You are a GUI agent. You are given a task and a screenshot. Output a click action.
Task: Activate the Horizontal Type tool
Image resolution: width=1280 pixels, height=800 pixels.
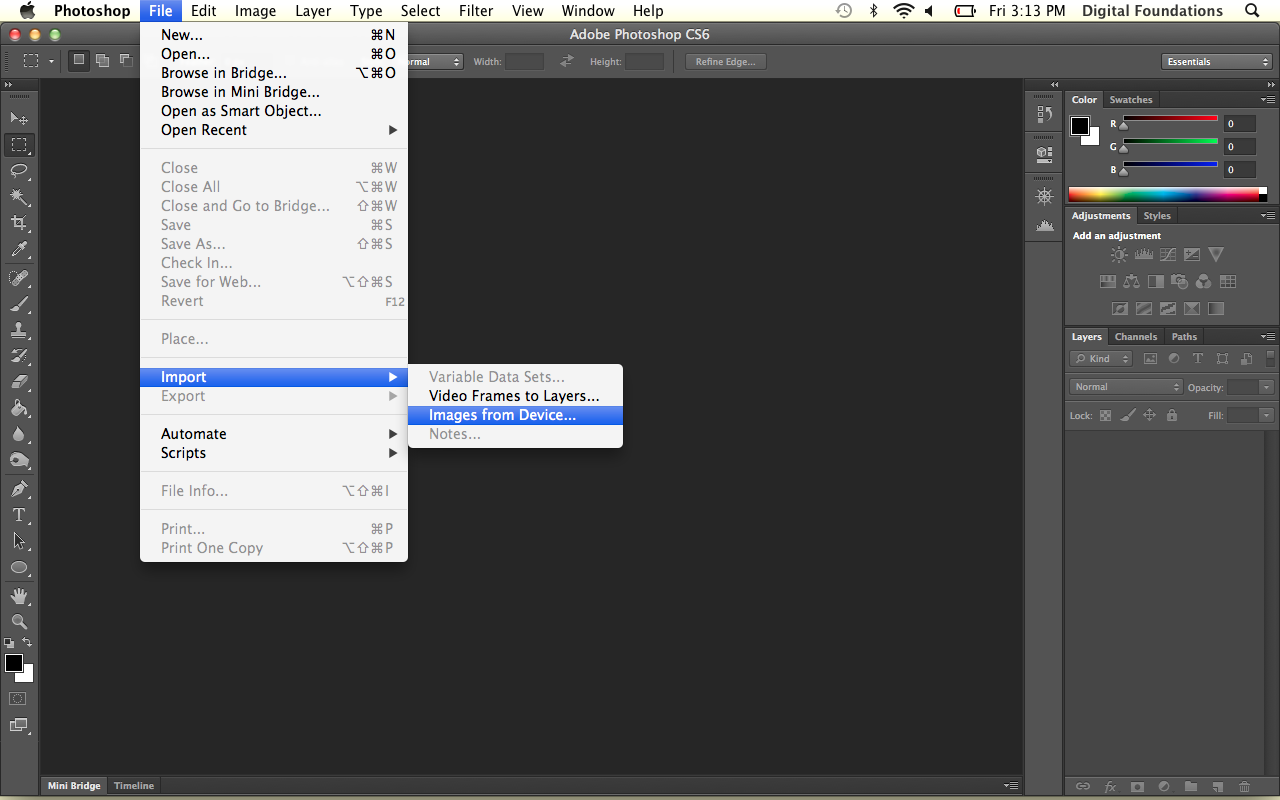(19, 515)
